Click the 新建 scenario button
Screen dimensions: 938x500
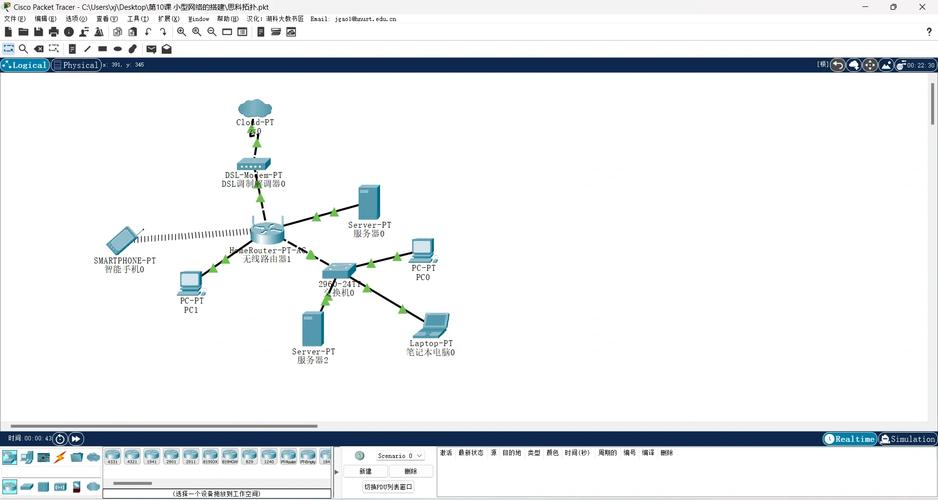pos(365,471)
